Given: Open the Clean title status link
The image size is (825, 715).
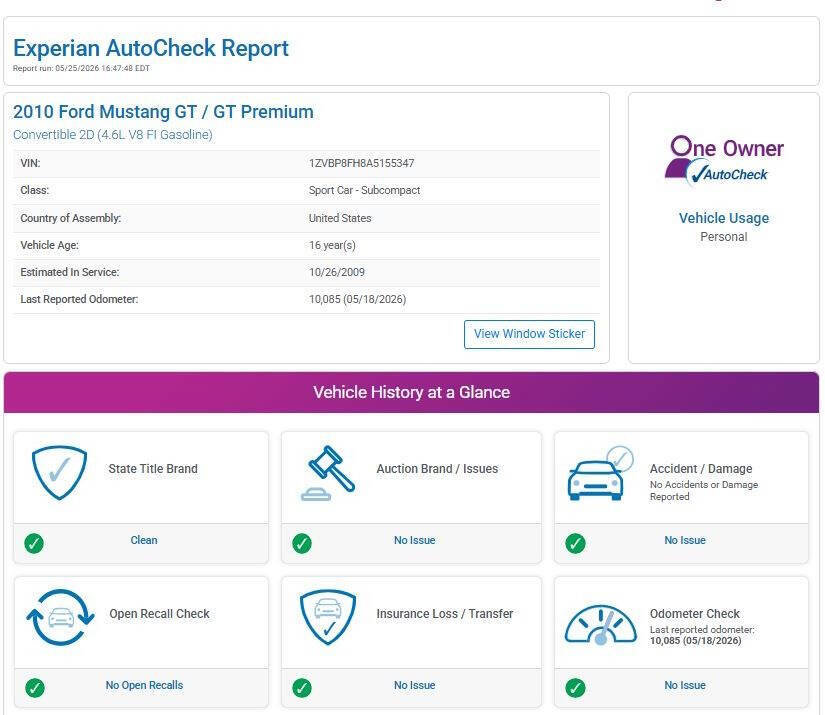Looking at the screenshot, I should pyautogui.click(x=144, y=540).
